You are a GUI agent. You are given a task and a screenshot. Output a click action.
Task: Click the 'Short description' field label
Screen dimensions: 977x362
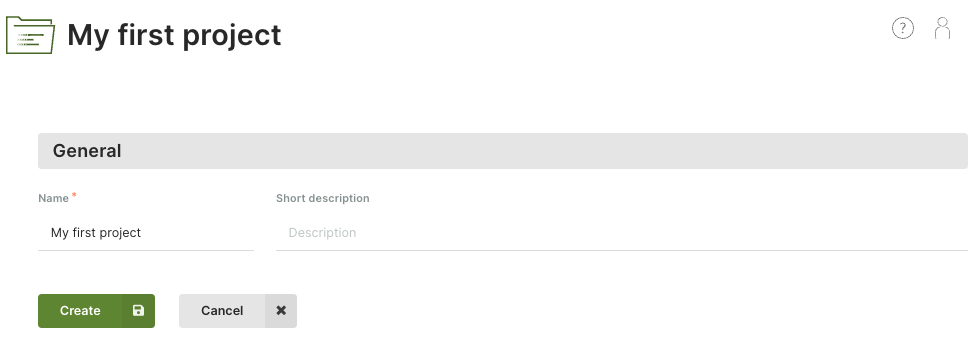[x=323, y=198]
